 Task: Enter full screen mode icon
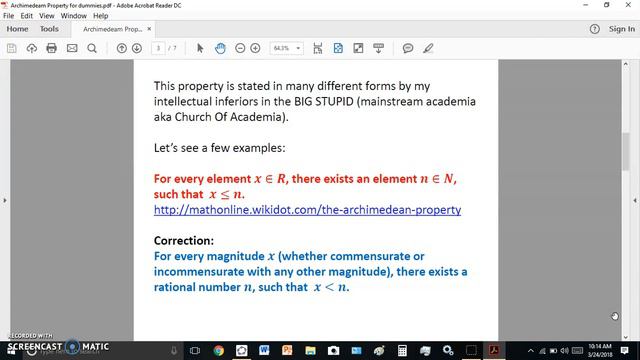[358, 48]
